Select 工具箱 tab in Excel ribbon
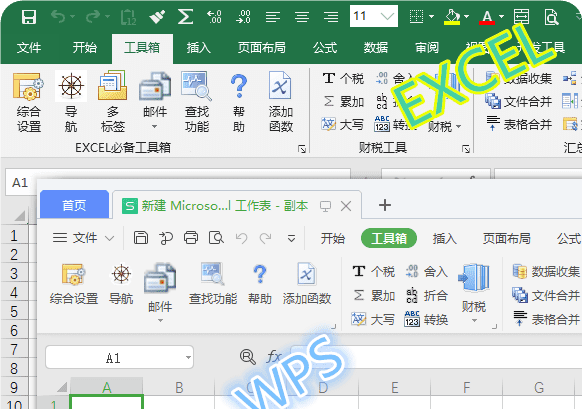Screen dimensions: 582x409 (x=142, y=48)
